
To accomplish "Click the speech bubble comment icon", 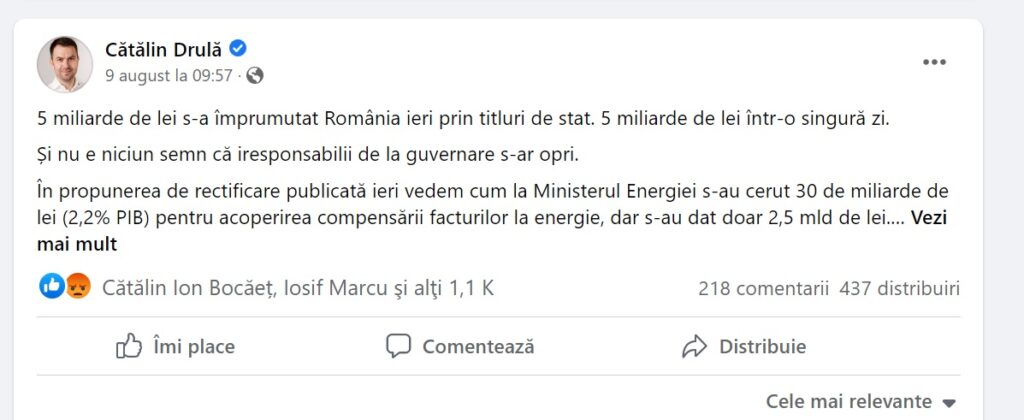I will click(x=398, y=346).
